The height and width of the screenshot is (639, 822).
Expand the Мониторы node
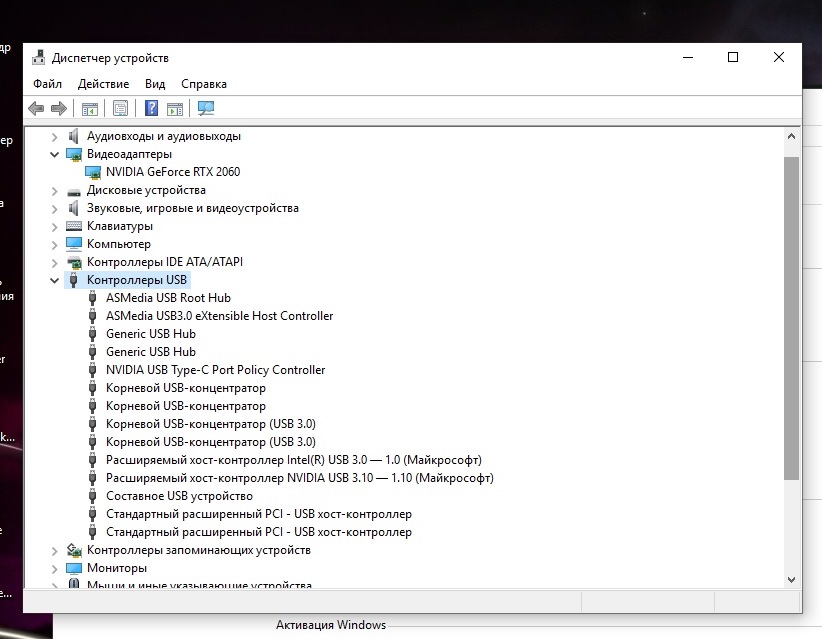click(x=55, y=569)
